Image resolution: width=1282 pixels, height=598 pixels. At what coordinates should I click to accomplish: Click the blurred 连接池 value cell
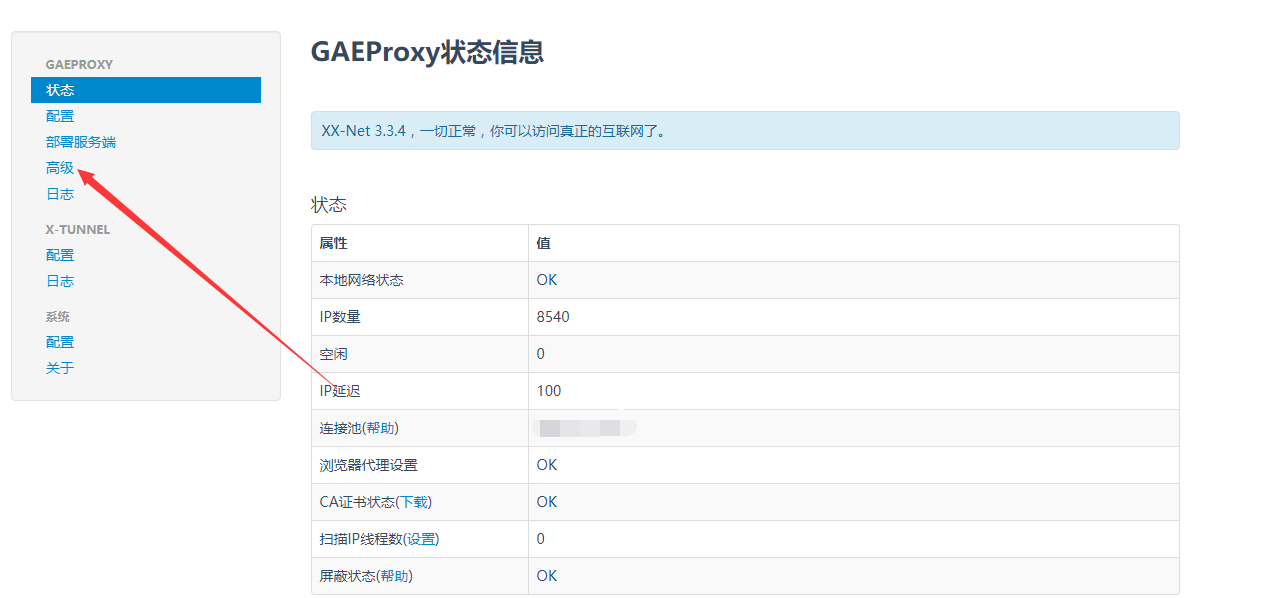(x=585, y=427)
